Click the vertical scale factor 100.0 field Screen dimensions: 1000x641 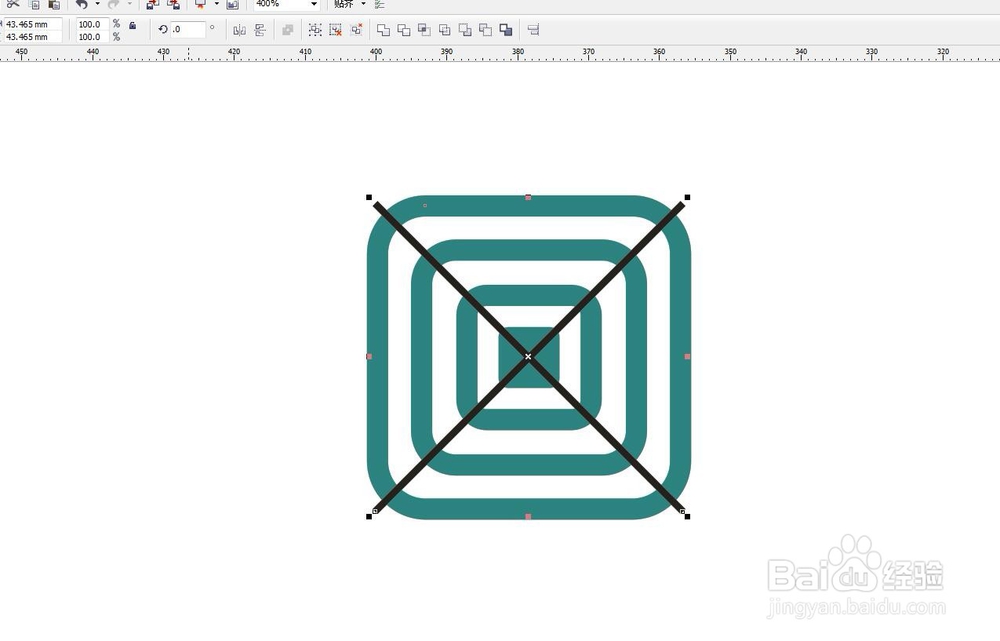coord(92,37)
